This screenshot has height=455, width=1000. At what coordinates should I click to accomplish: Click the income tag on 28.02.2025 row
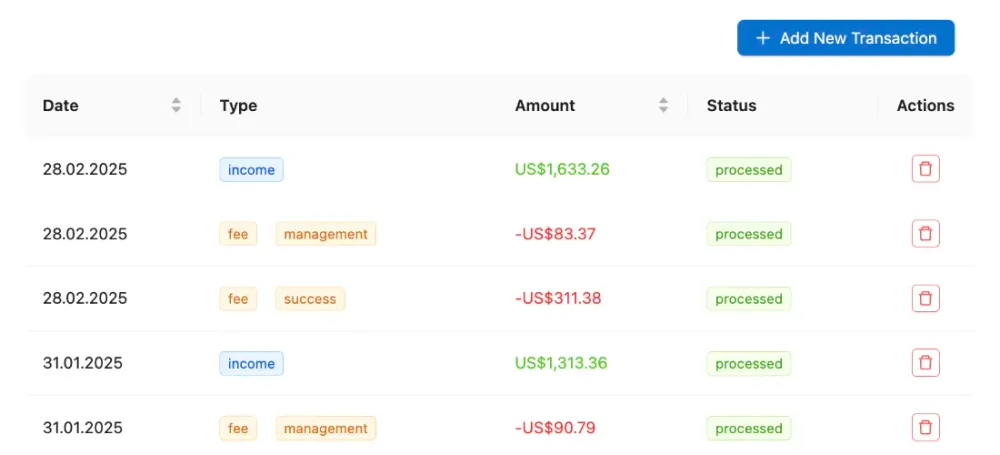[x=251, y=170]
